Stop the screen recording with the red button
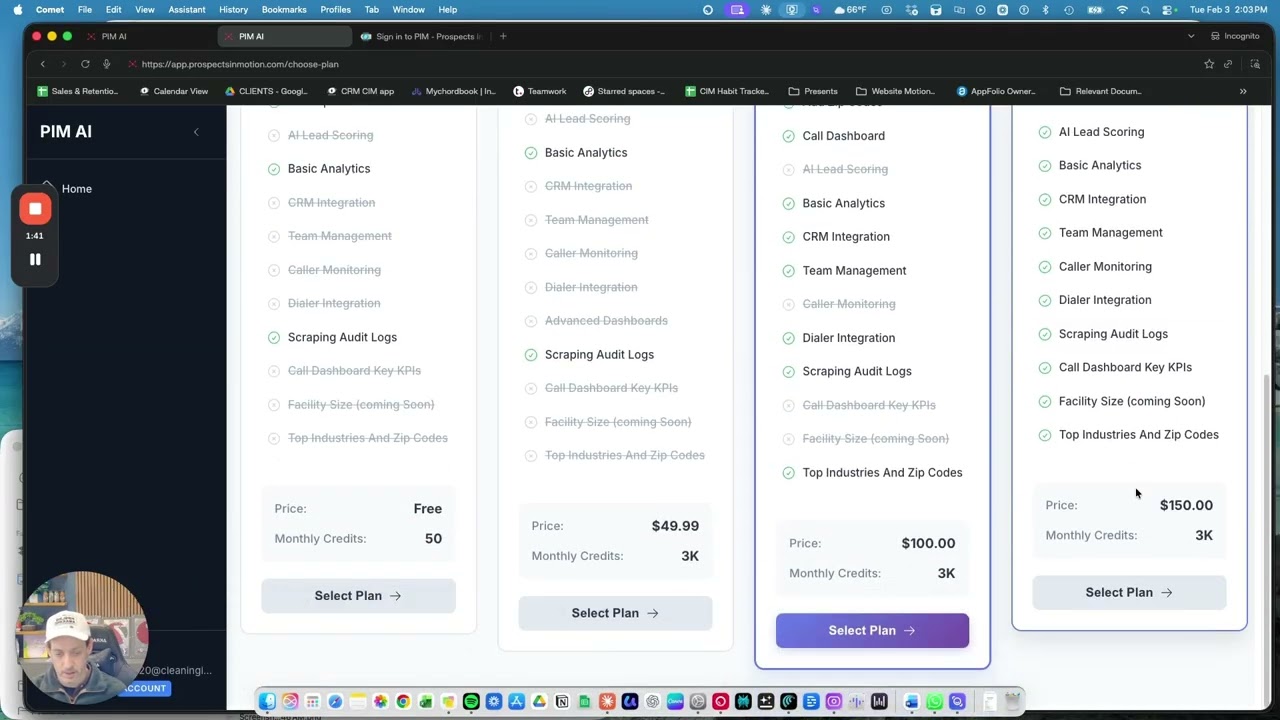 click(x=35, y=209)
